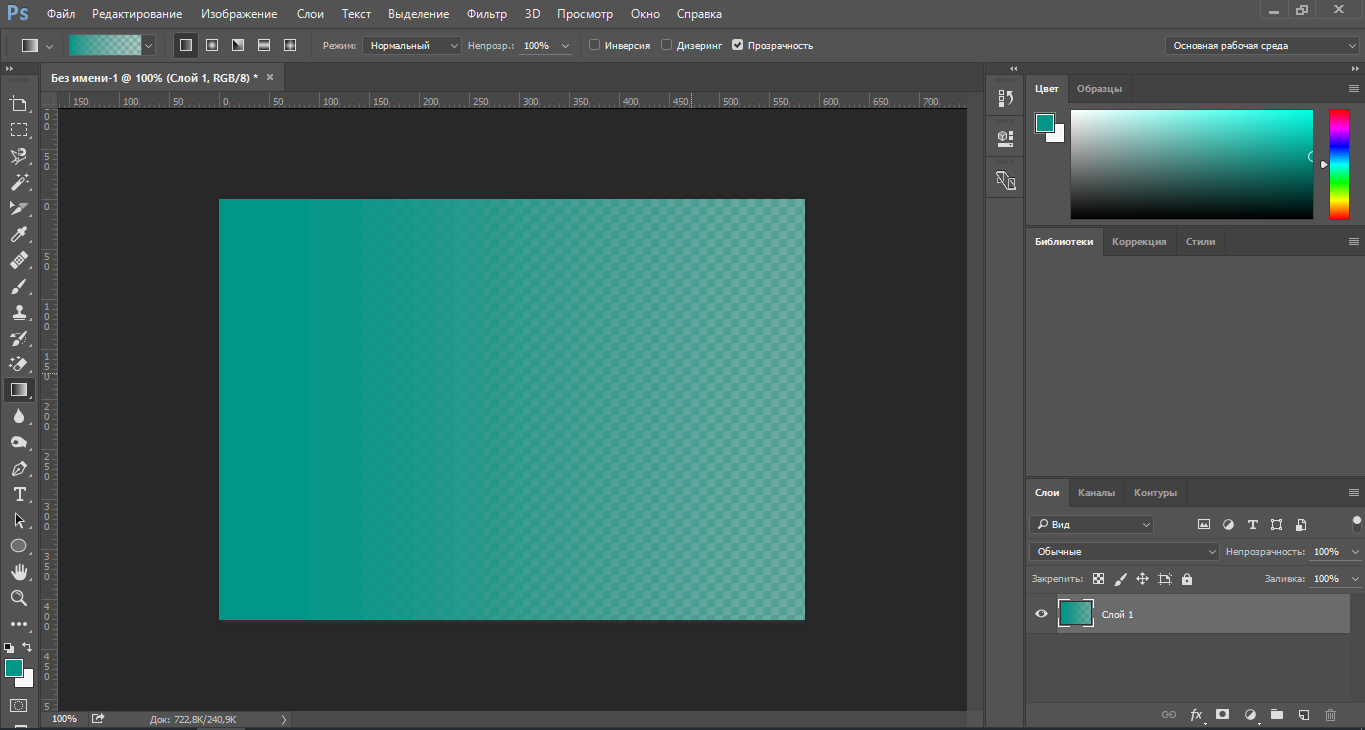Image resolution: width=1365 pixels, height=730 pixels.
Task: Select the Eyedropper tool
Action: (19, 234)
